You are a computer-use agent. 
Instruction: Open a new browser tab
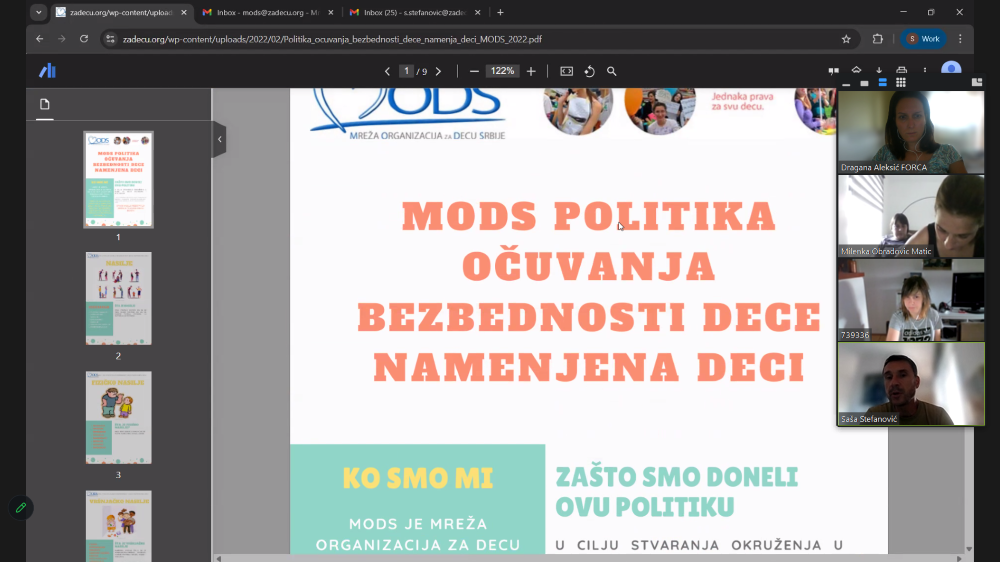coord(500,12)
